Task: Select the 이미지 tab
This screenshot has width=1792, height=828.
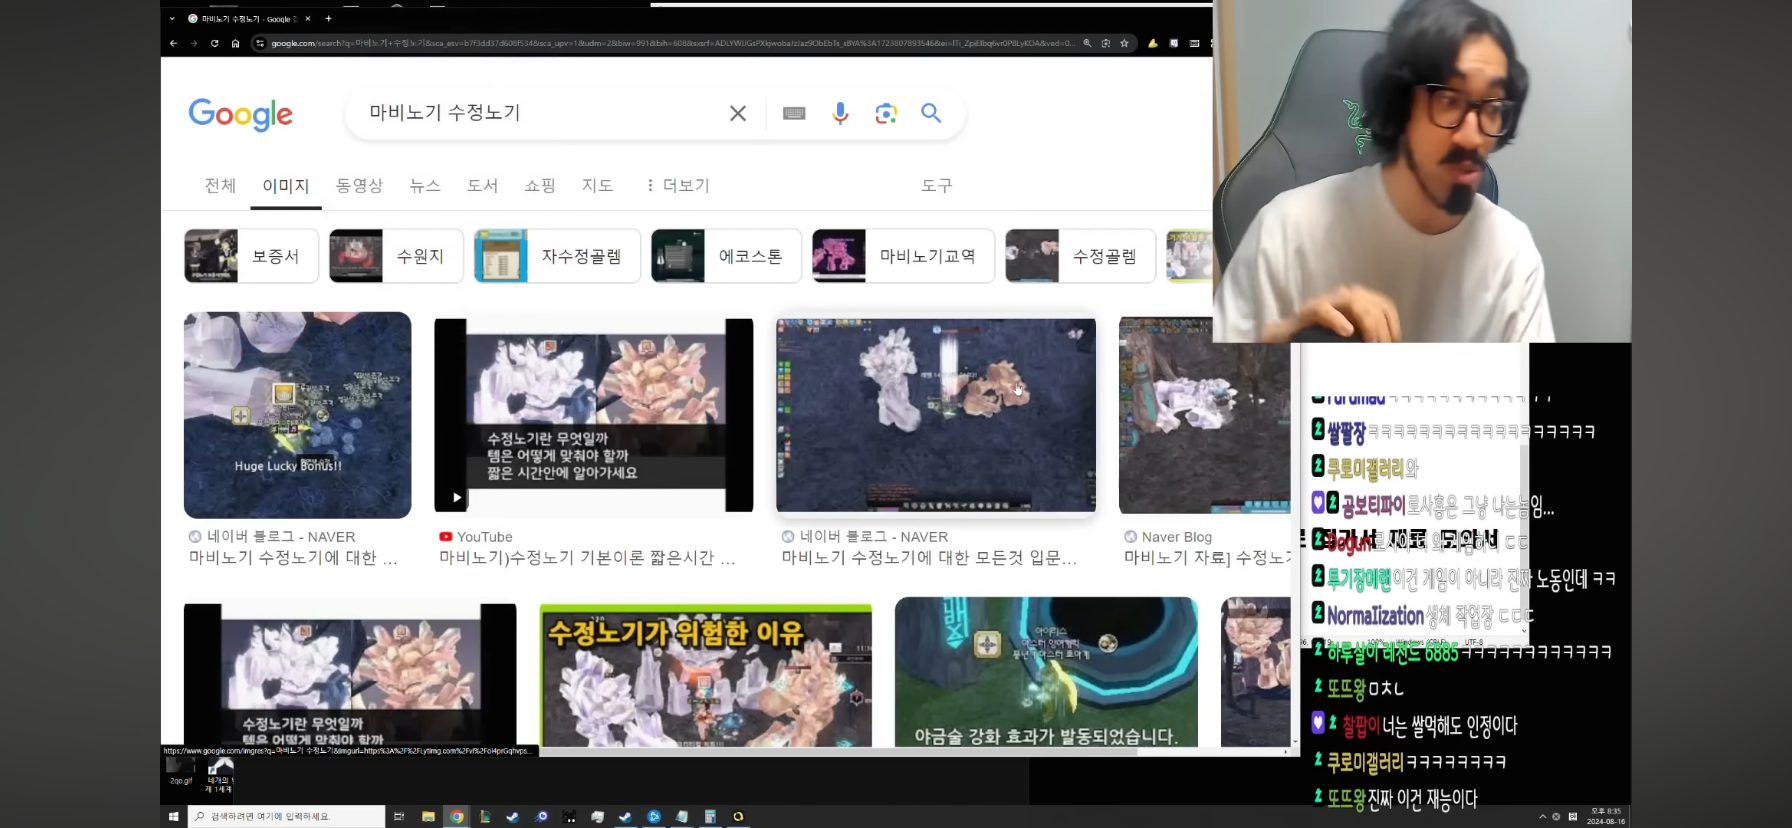Action: [x=286, y=185]
